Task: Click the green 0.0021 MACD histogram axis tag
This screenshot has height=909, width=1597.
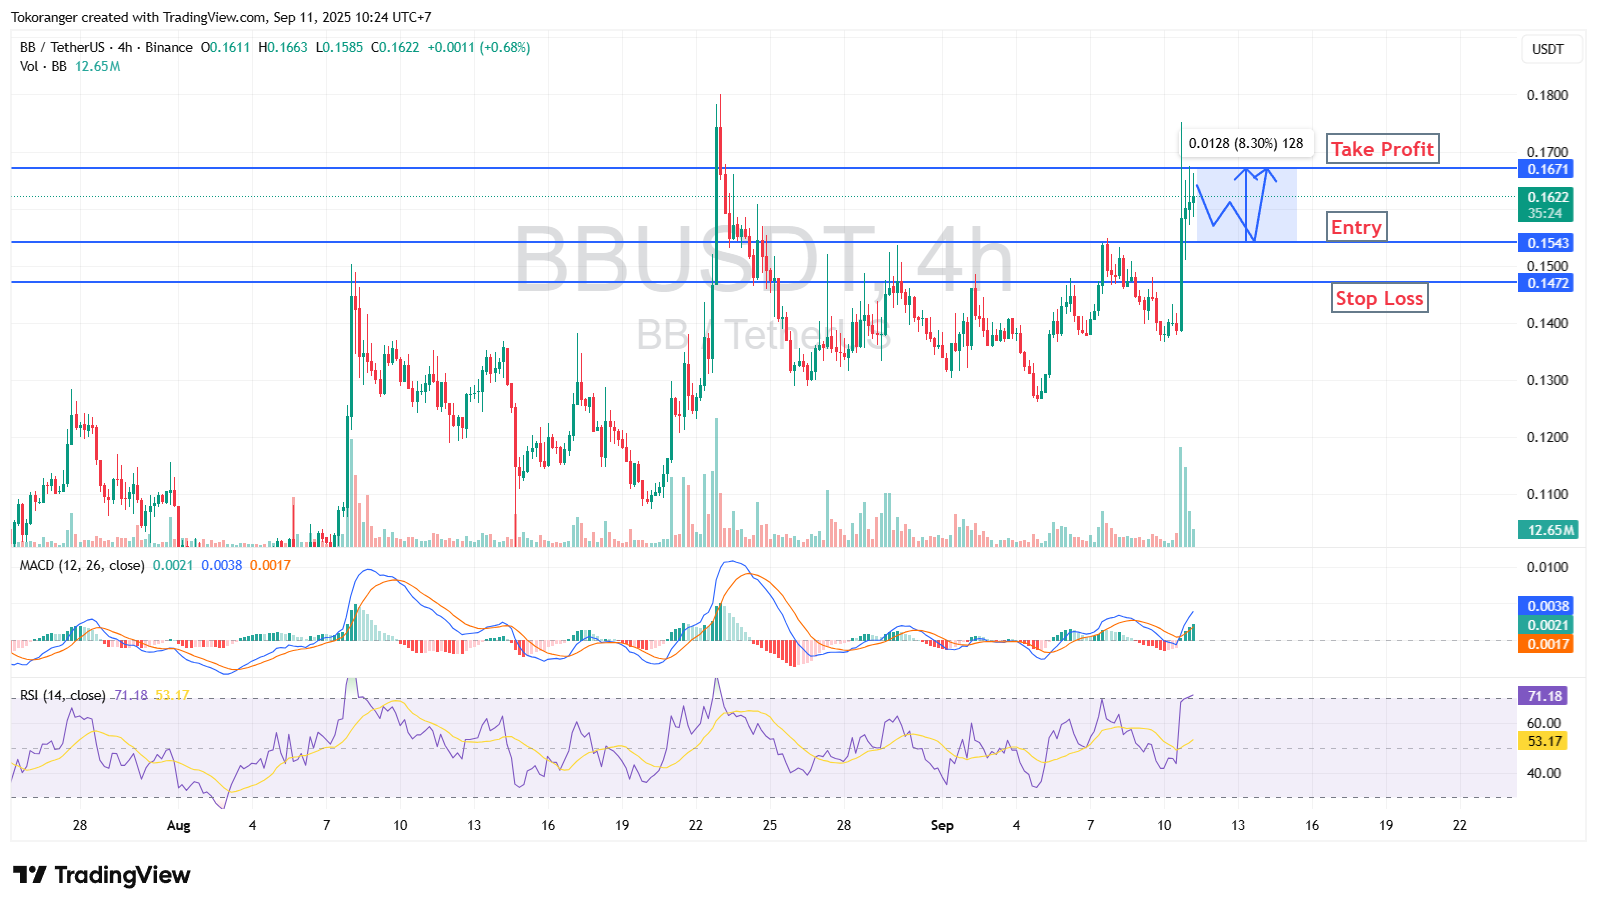Action: tap(1547, 625)
